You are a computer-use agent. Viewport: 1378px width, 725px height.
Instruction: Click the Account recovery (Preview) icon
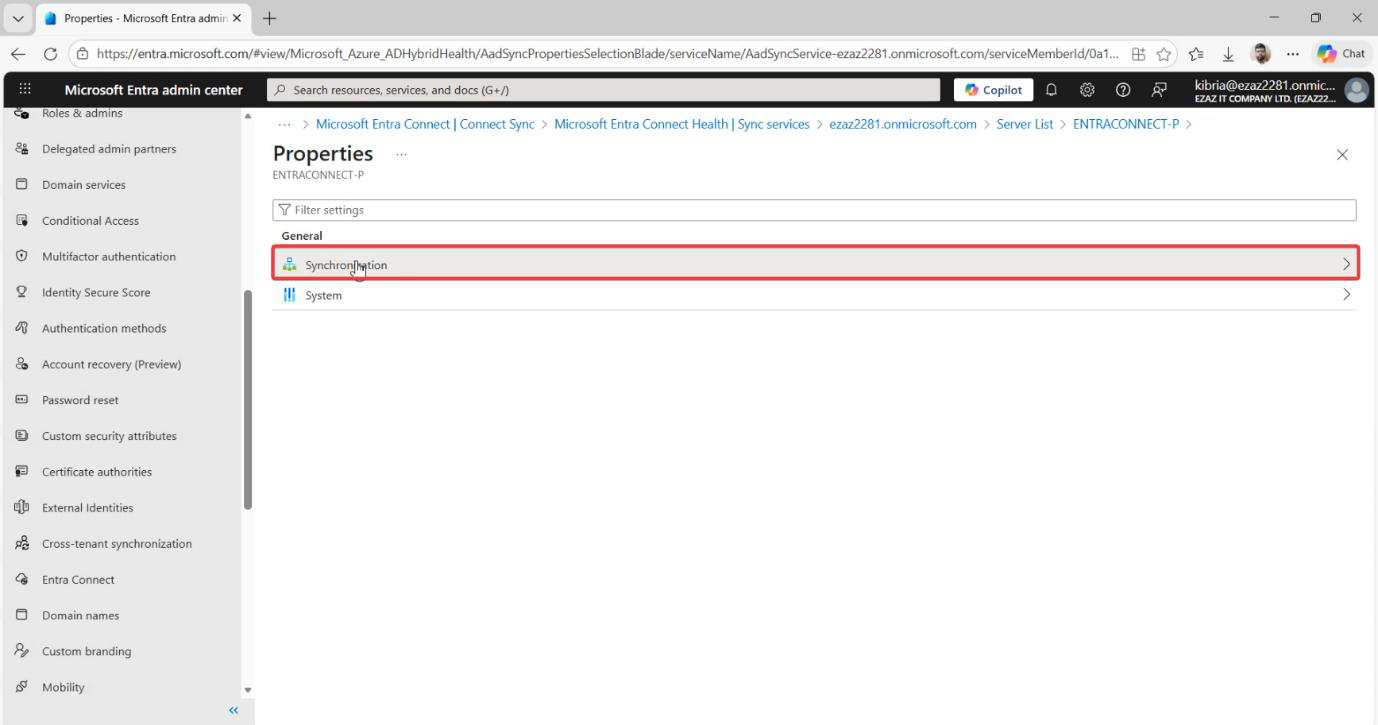click(22, 364)
